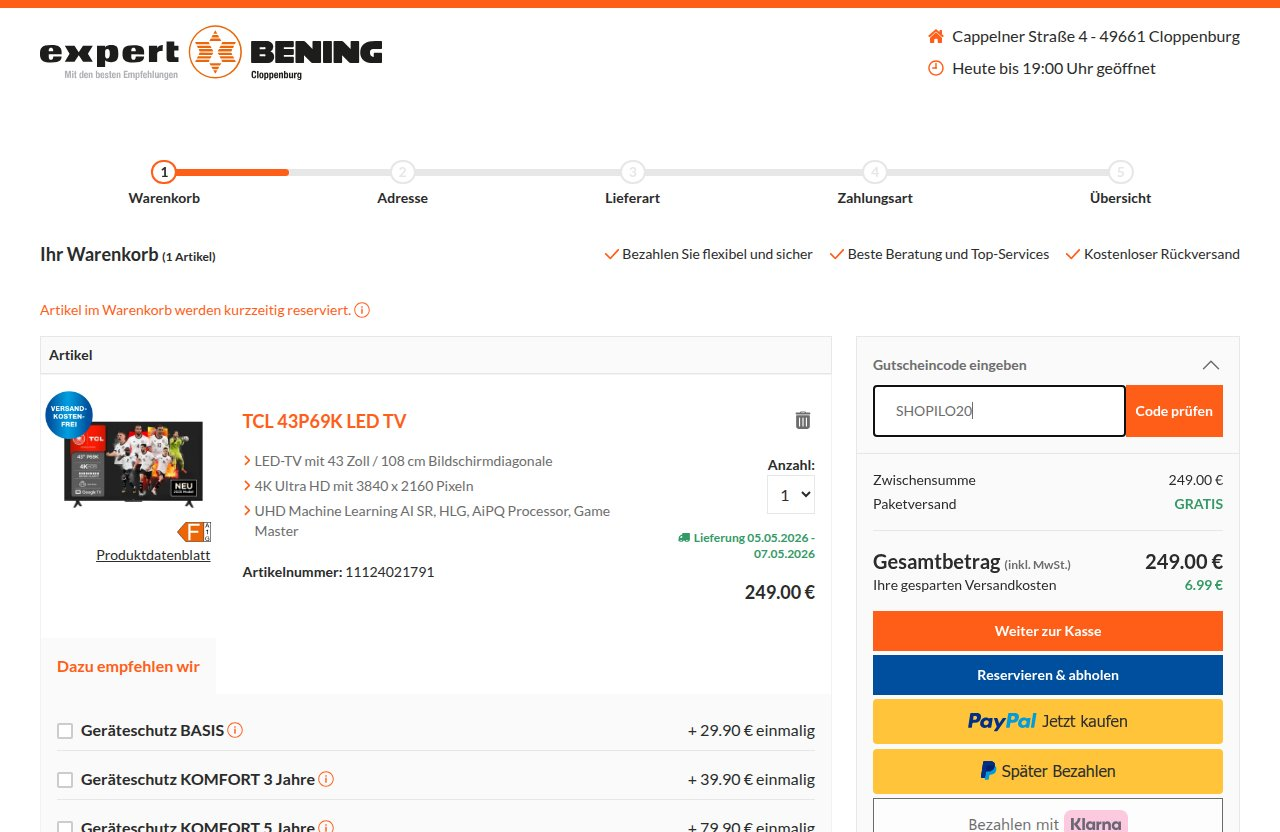Click the Versandkostenfrei blue badge
Image resolution: width=1280 pixels, height=832 pixels.
click(x=69, y=415)
